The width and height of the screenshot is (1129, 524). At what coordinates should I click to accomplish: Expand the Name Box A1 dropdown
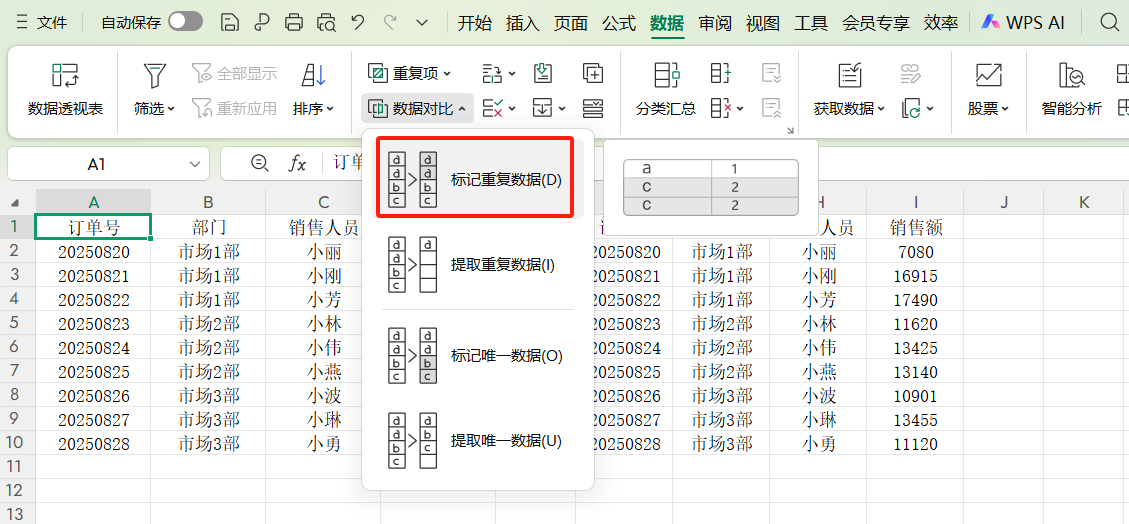click(194, 164)
